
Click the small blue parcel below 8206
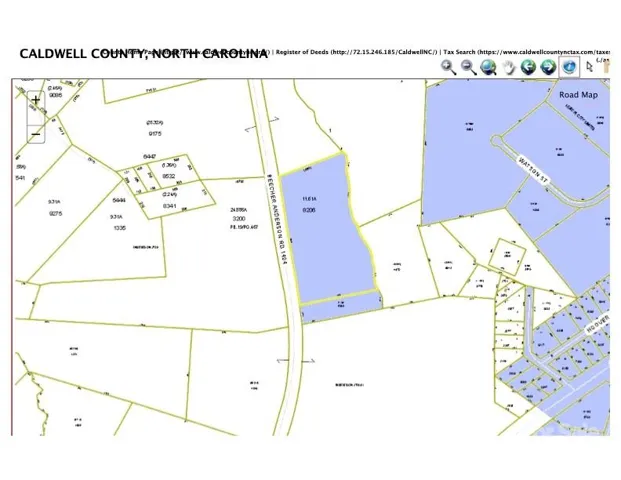[x=341, y=307]
